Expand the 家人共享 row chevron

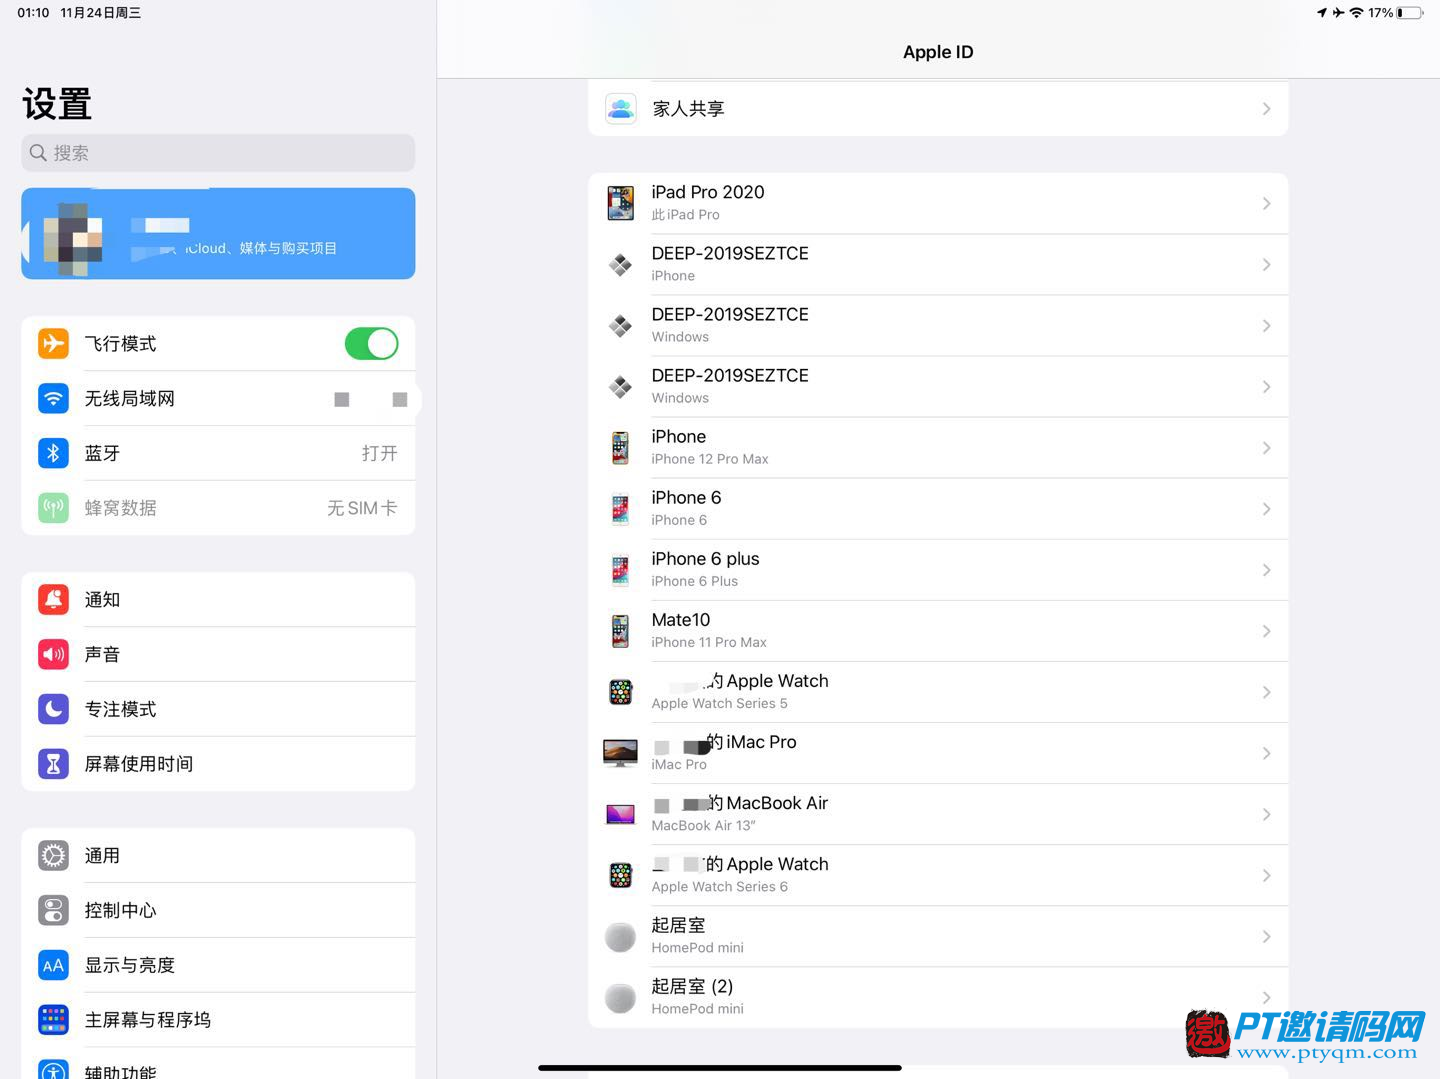pyautogui.click(x=1267, y=108)
